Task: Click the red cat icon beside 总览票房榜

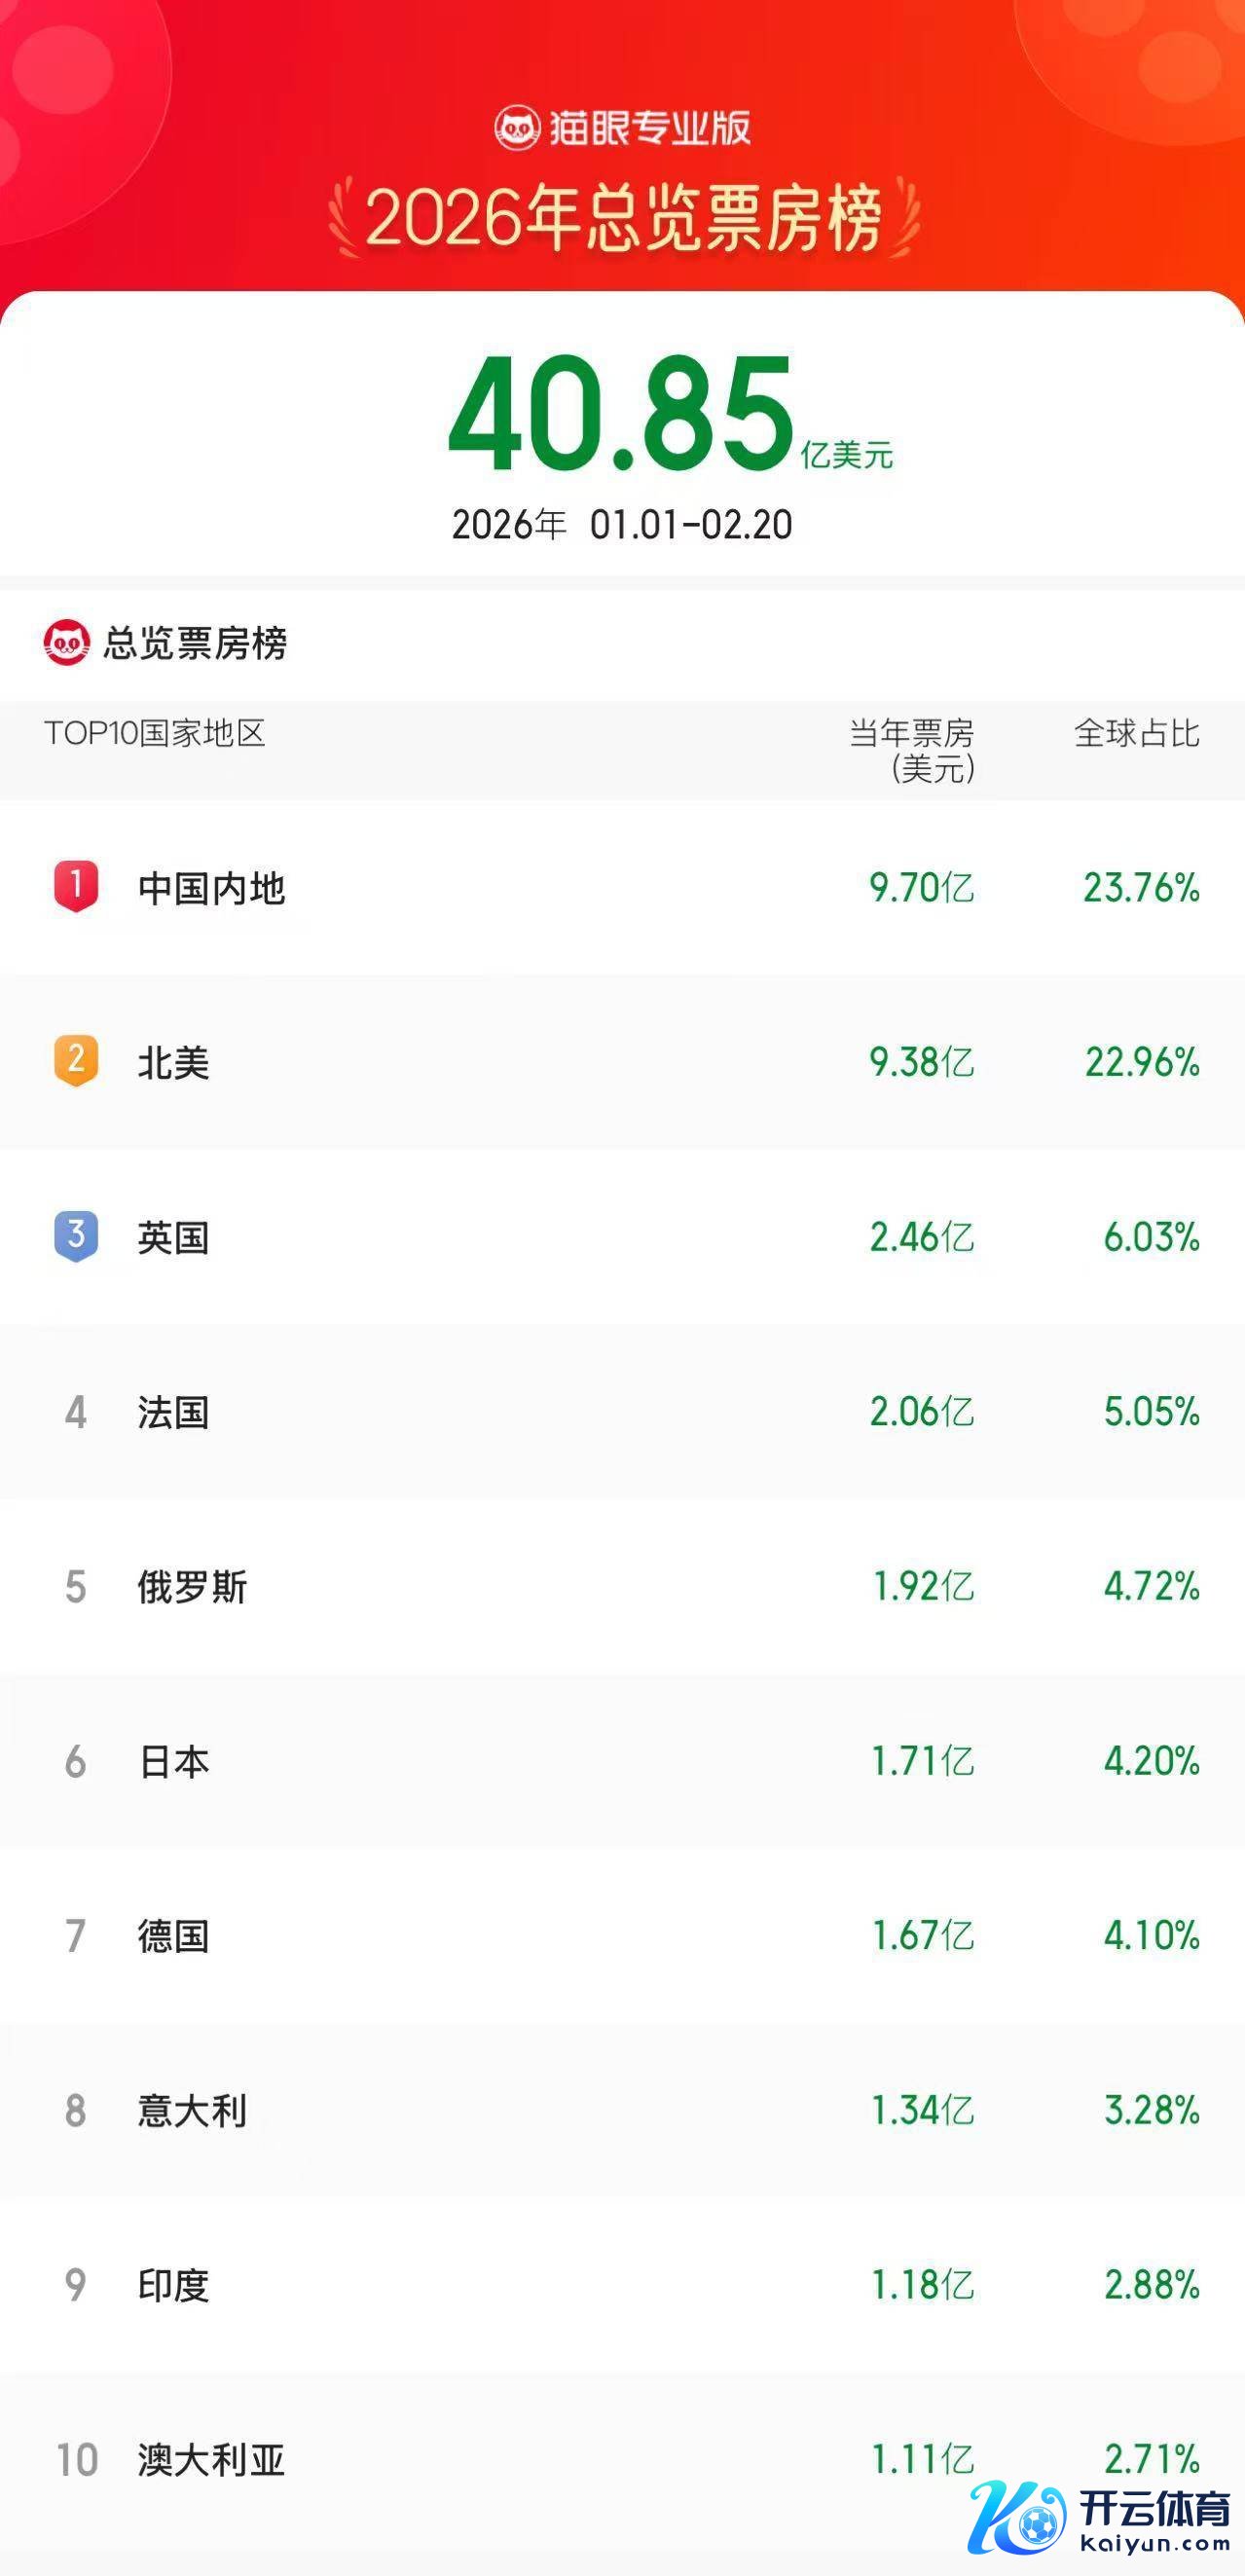Action: pos(67,642)
